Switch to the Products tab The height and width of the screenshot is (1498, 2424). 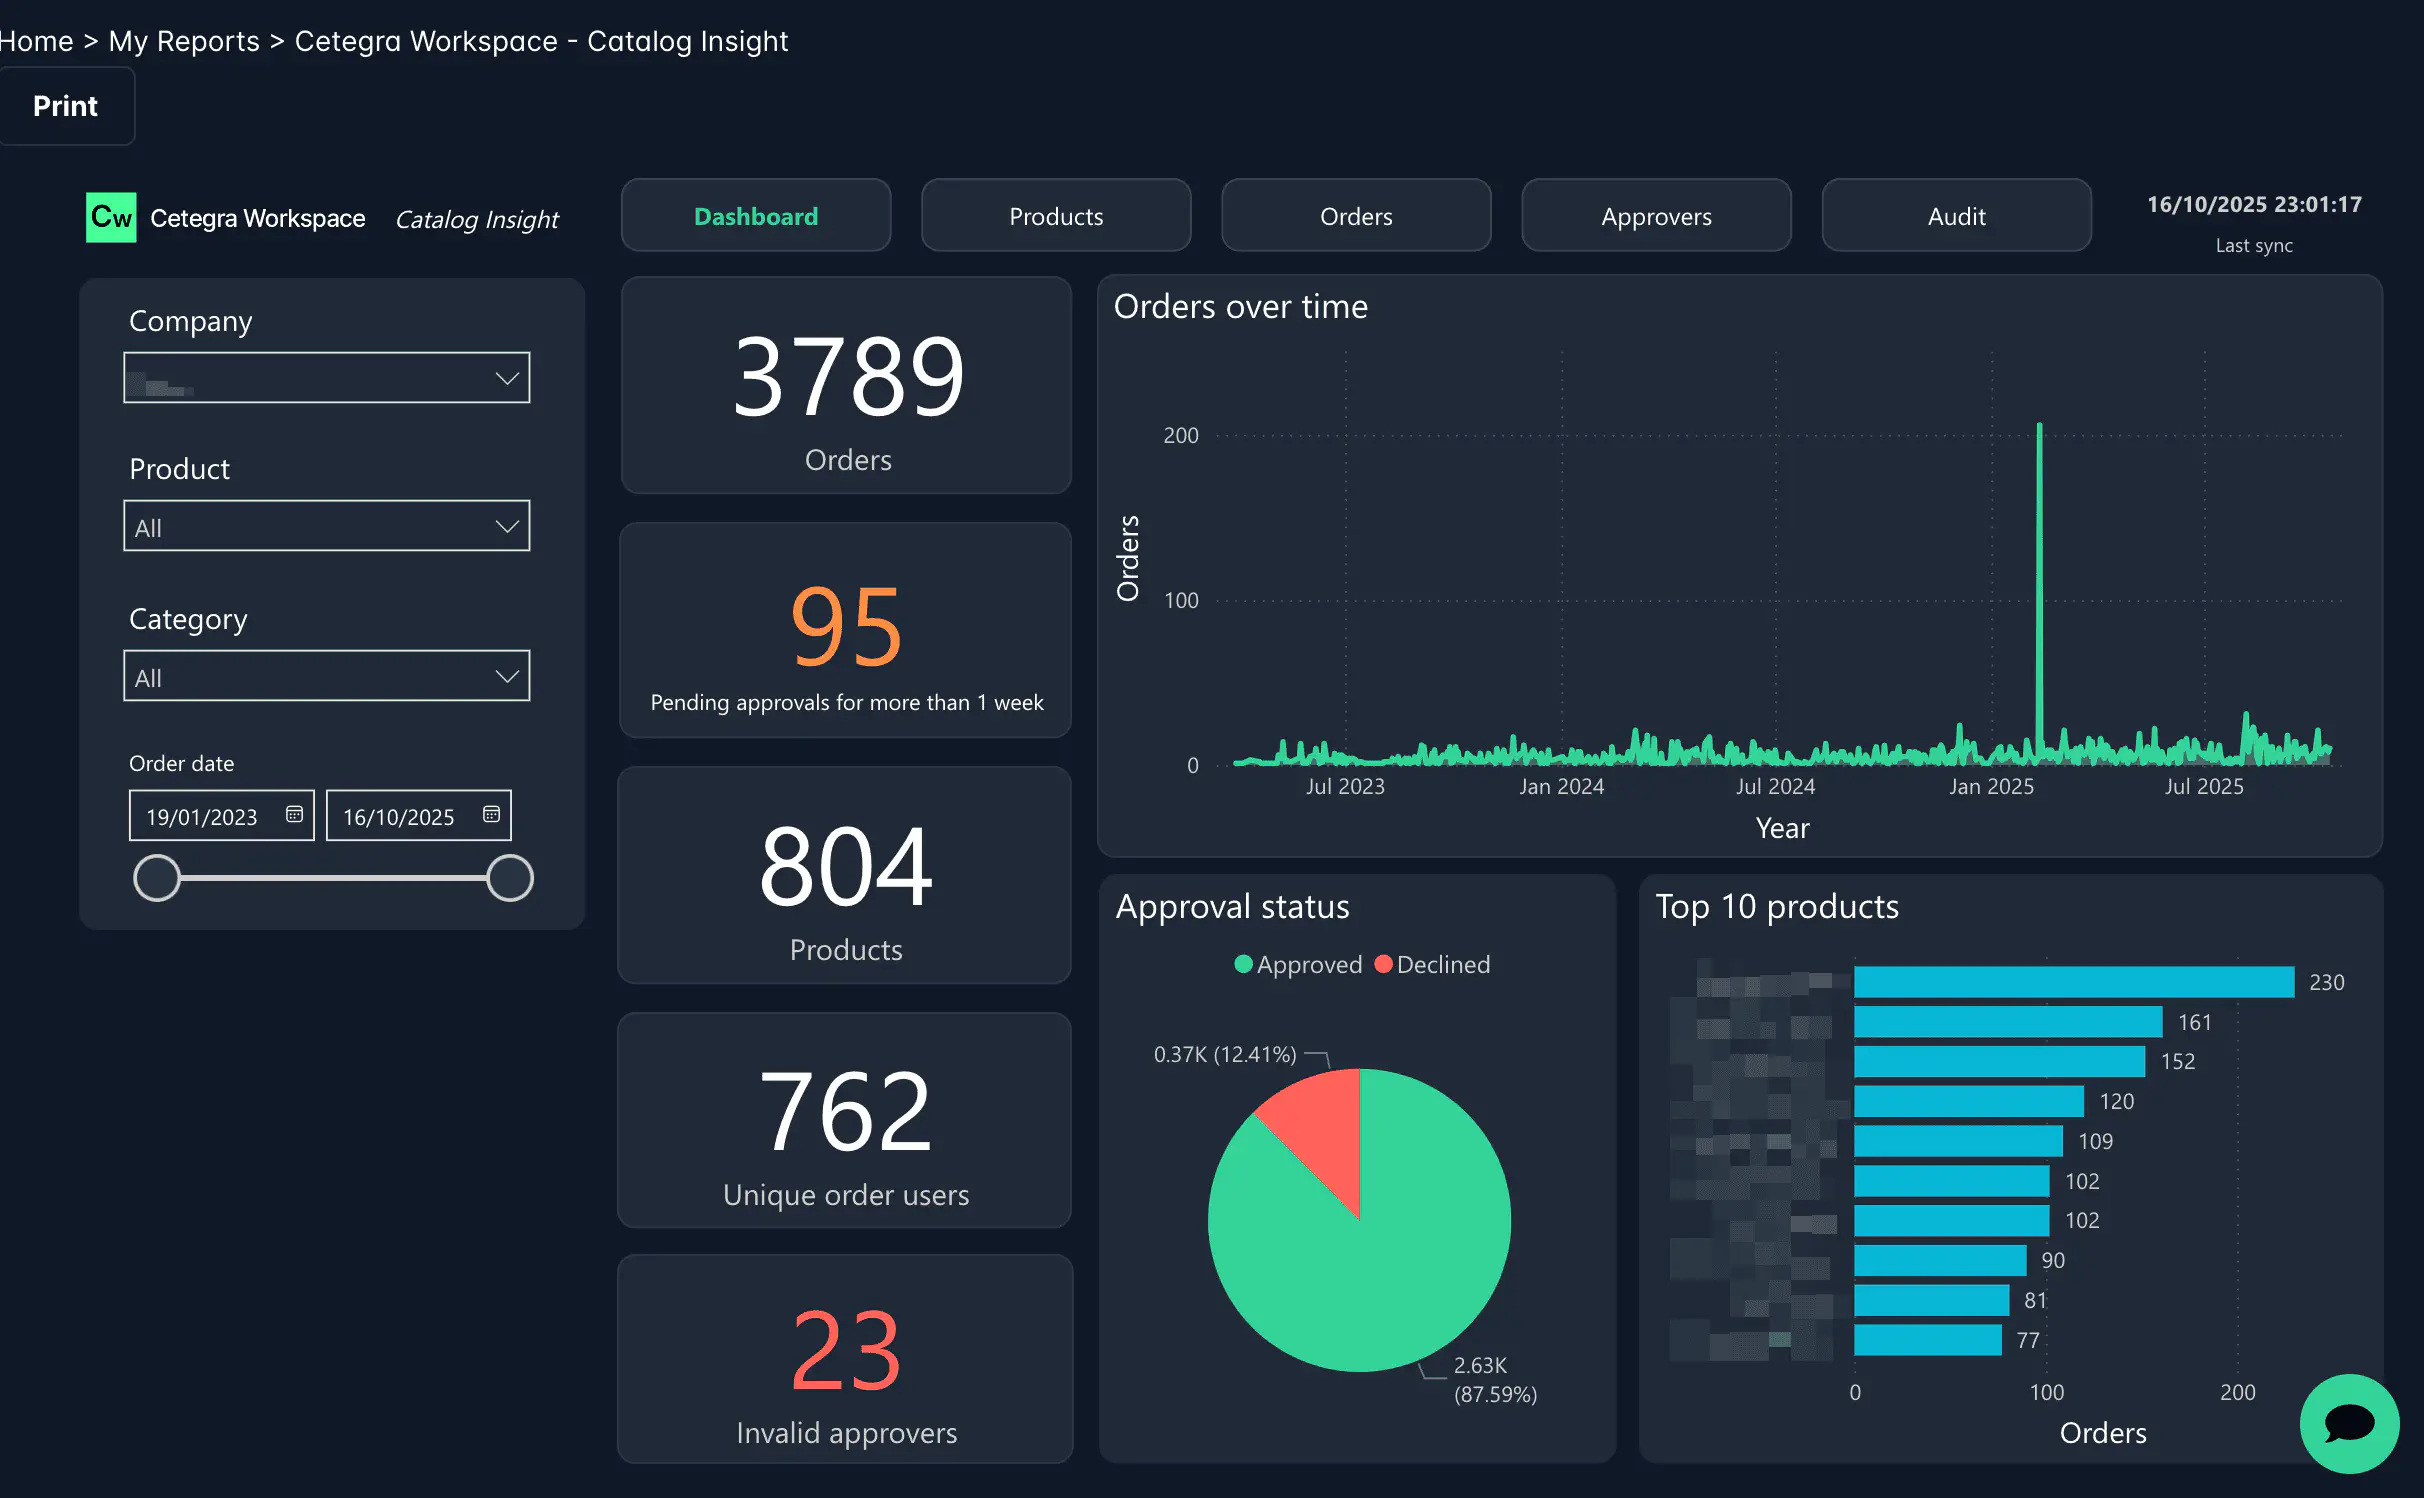tap(1055, 215)
